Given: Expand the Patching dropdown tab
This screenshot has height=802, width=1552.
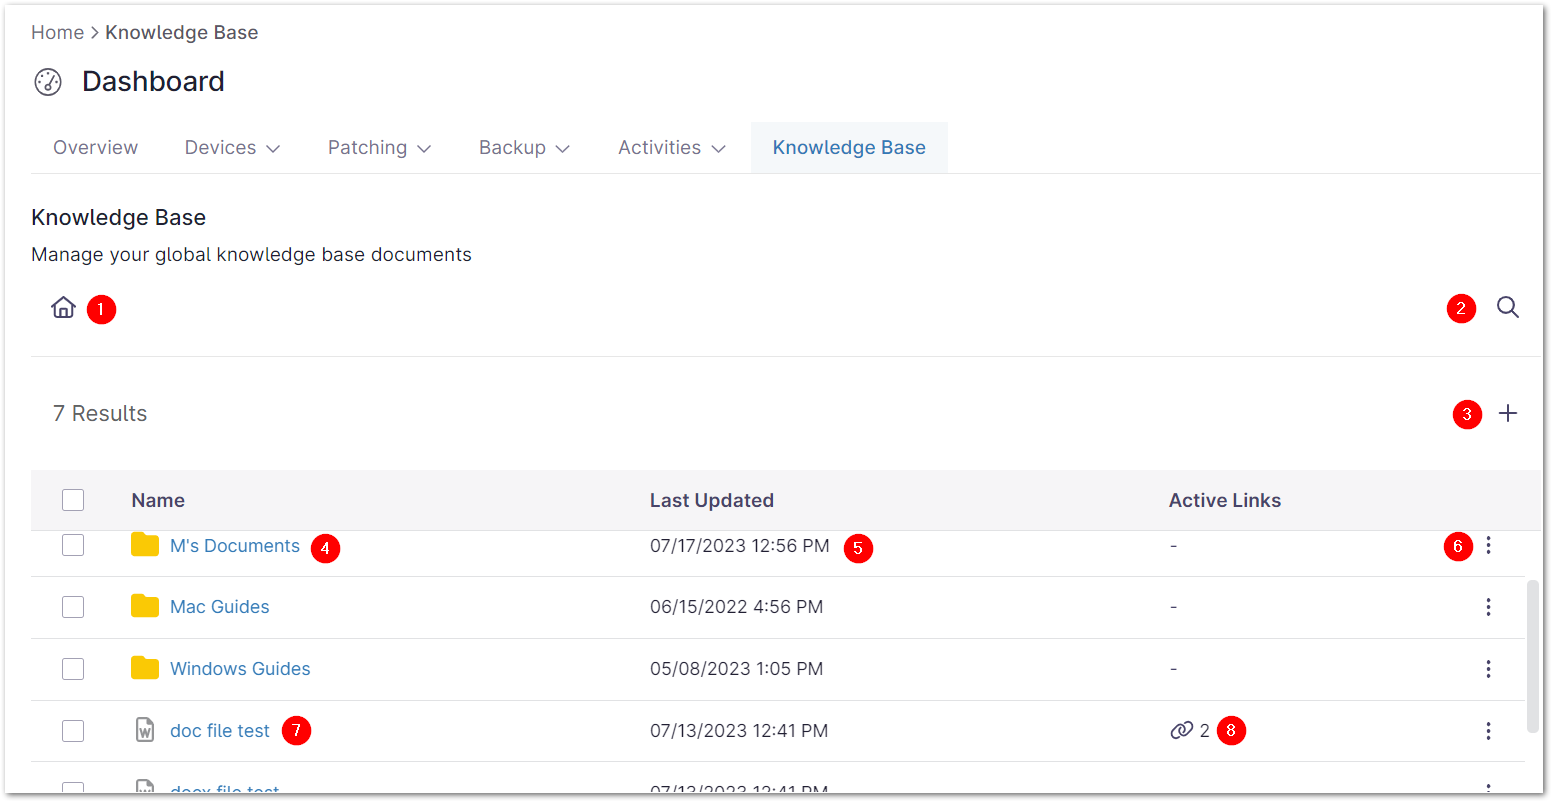Looking at the screenshot, I should [379, 148].
